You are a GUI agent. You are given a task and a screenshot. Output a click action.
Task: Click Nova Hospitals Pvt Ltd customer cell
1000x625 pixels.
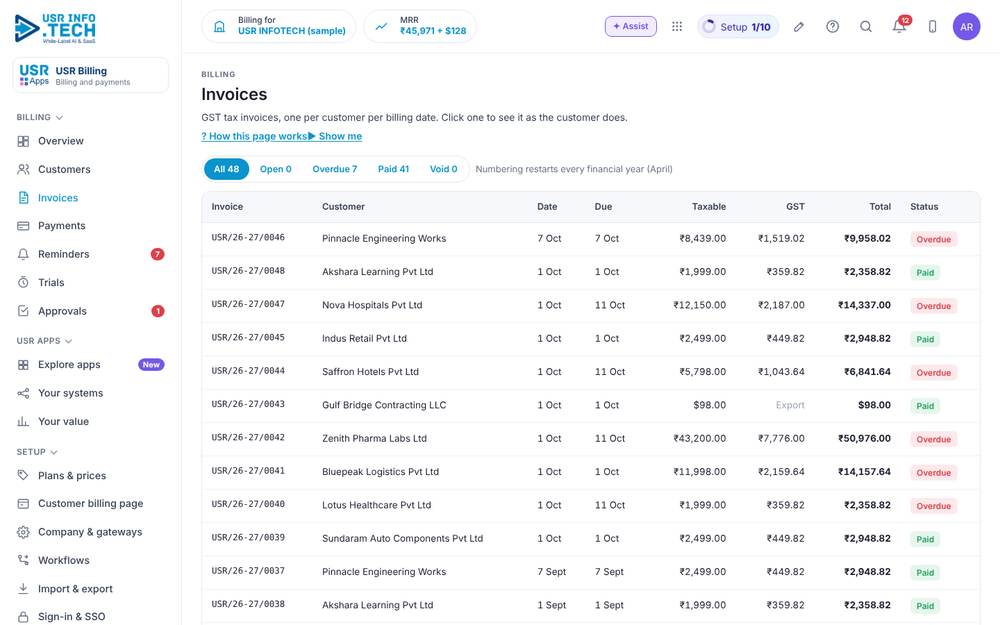click(x=372, y=305)
